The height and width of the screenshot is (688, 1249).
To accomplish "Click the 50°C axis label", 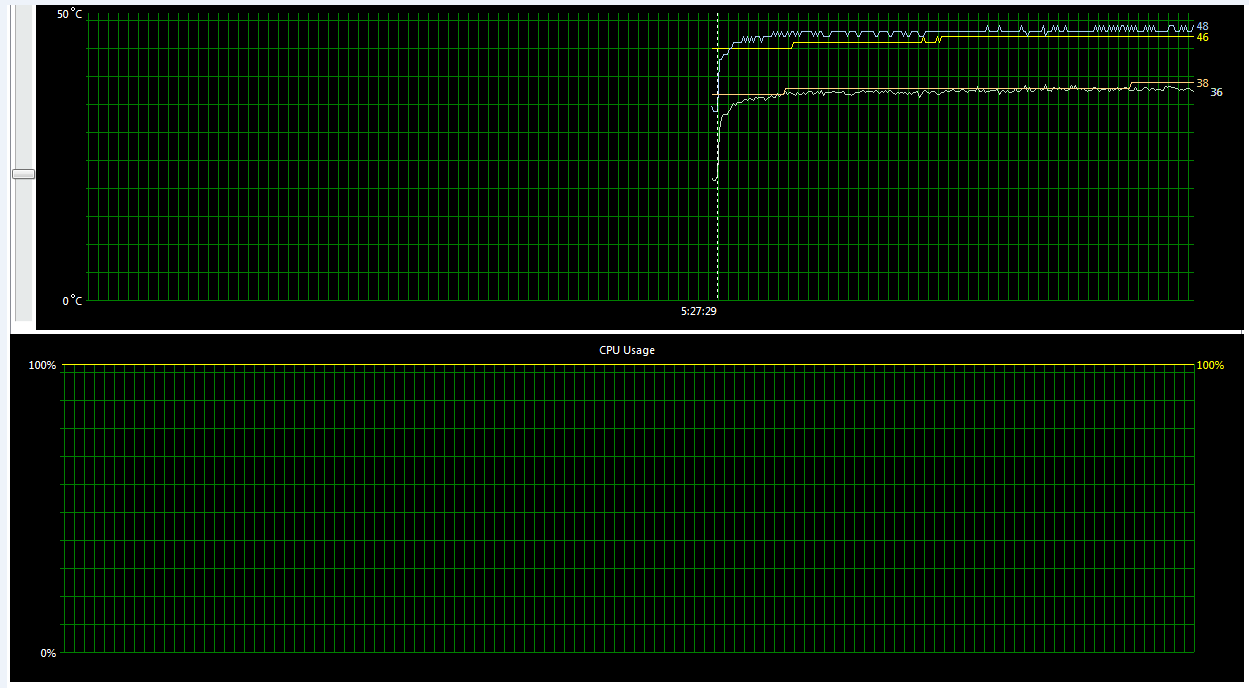I will (x=69, y=15).
